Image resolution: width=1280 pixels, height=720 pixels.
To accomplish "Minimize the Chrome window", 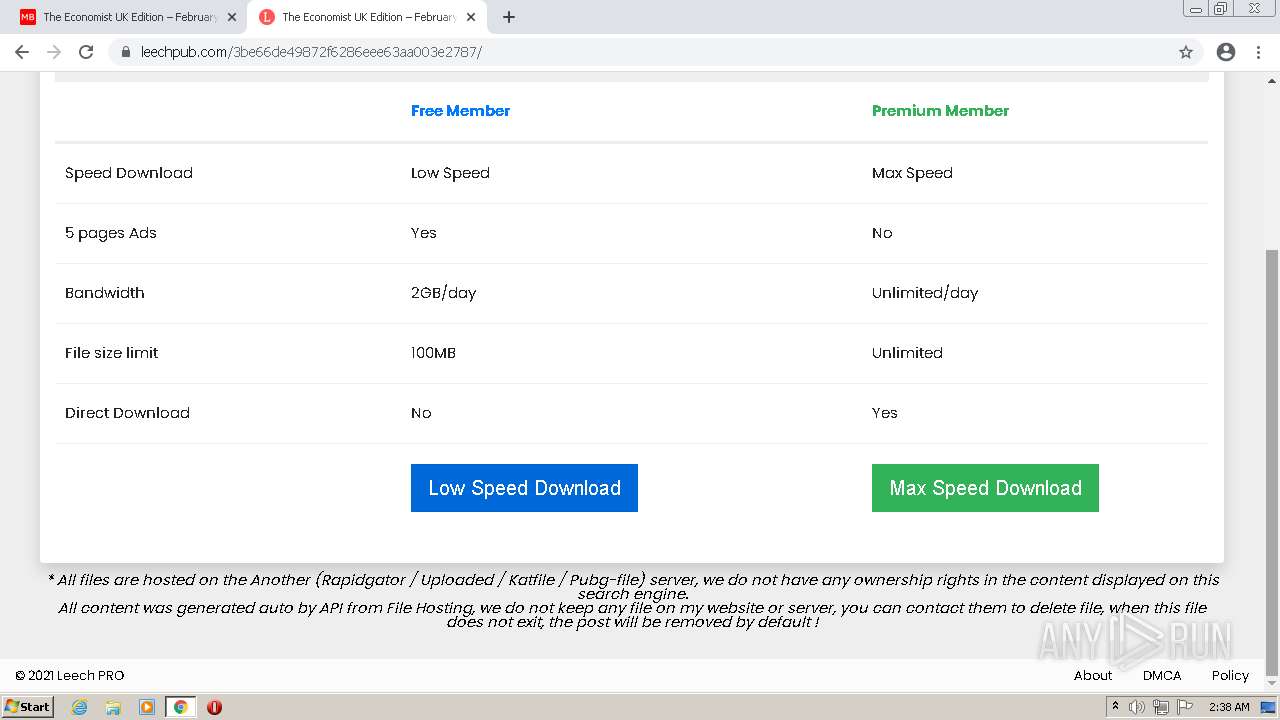I will pyautogui.click(x=1195, y=8).
